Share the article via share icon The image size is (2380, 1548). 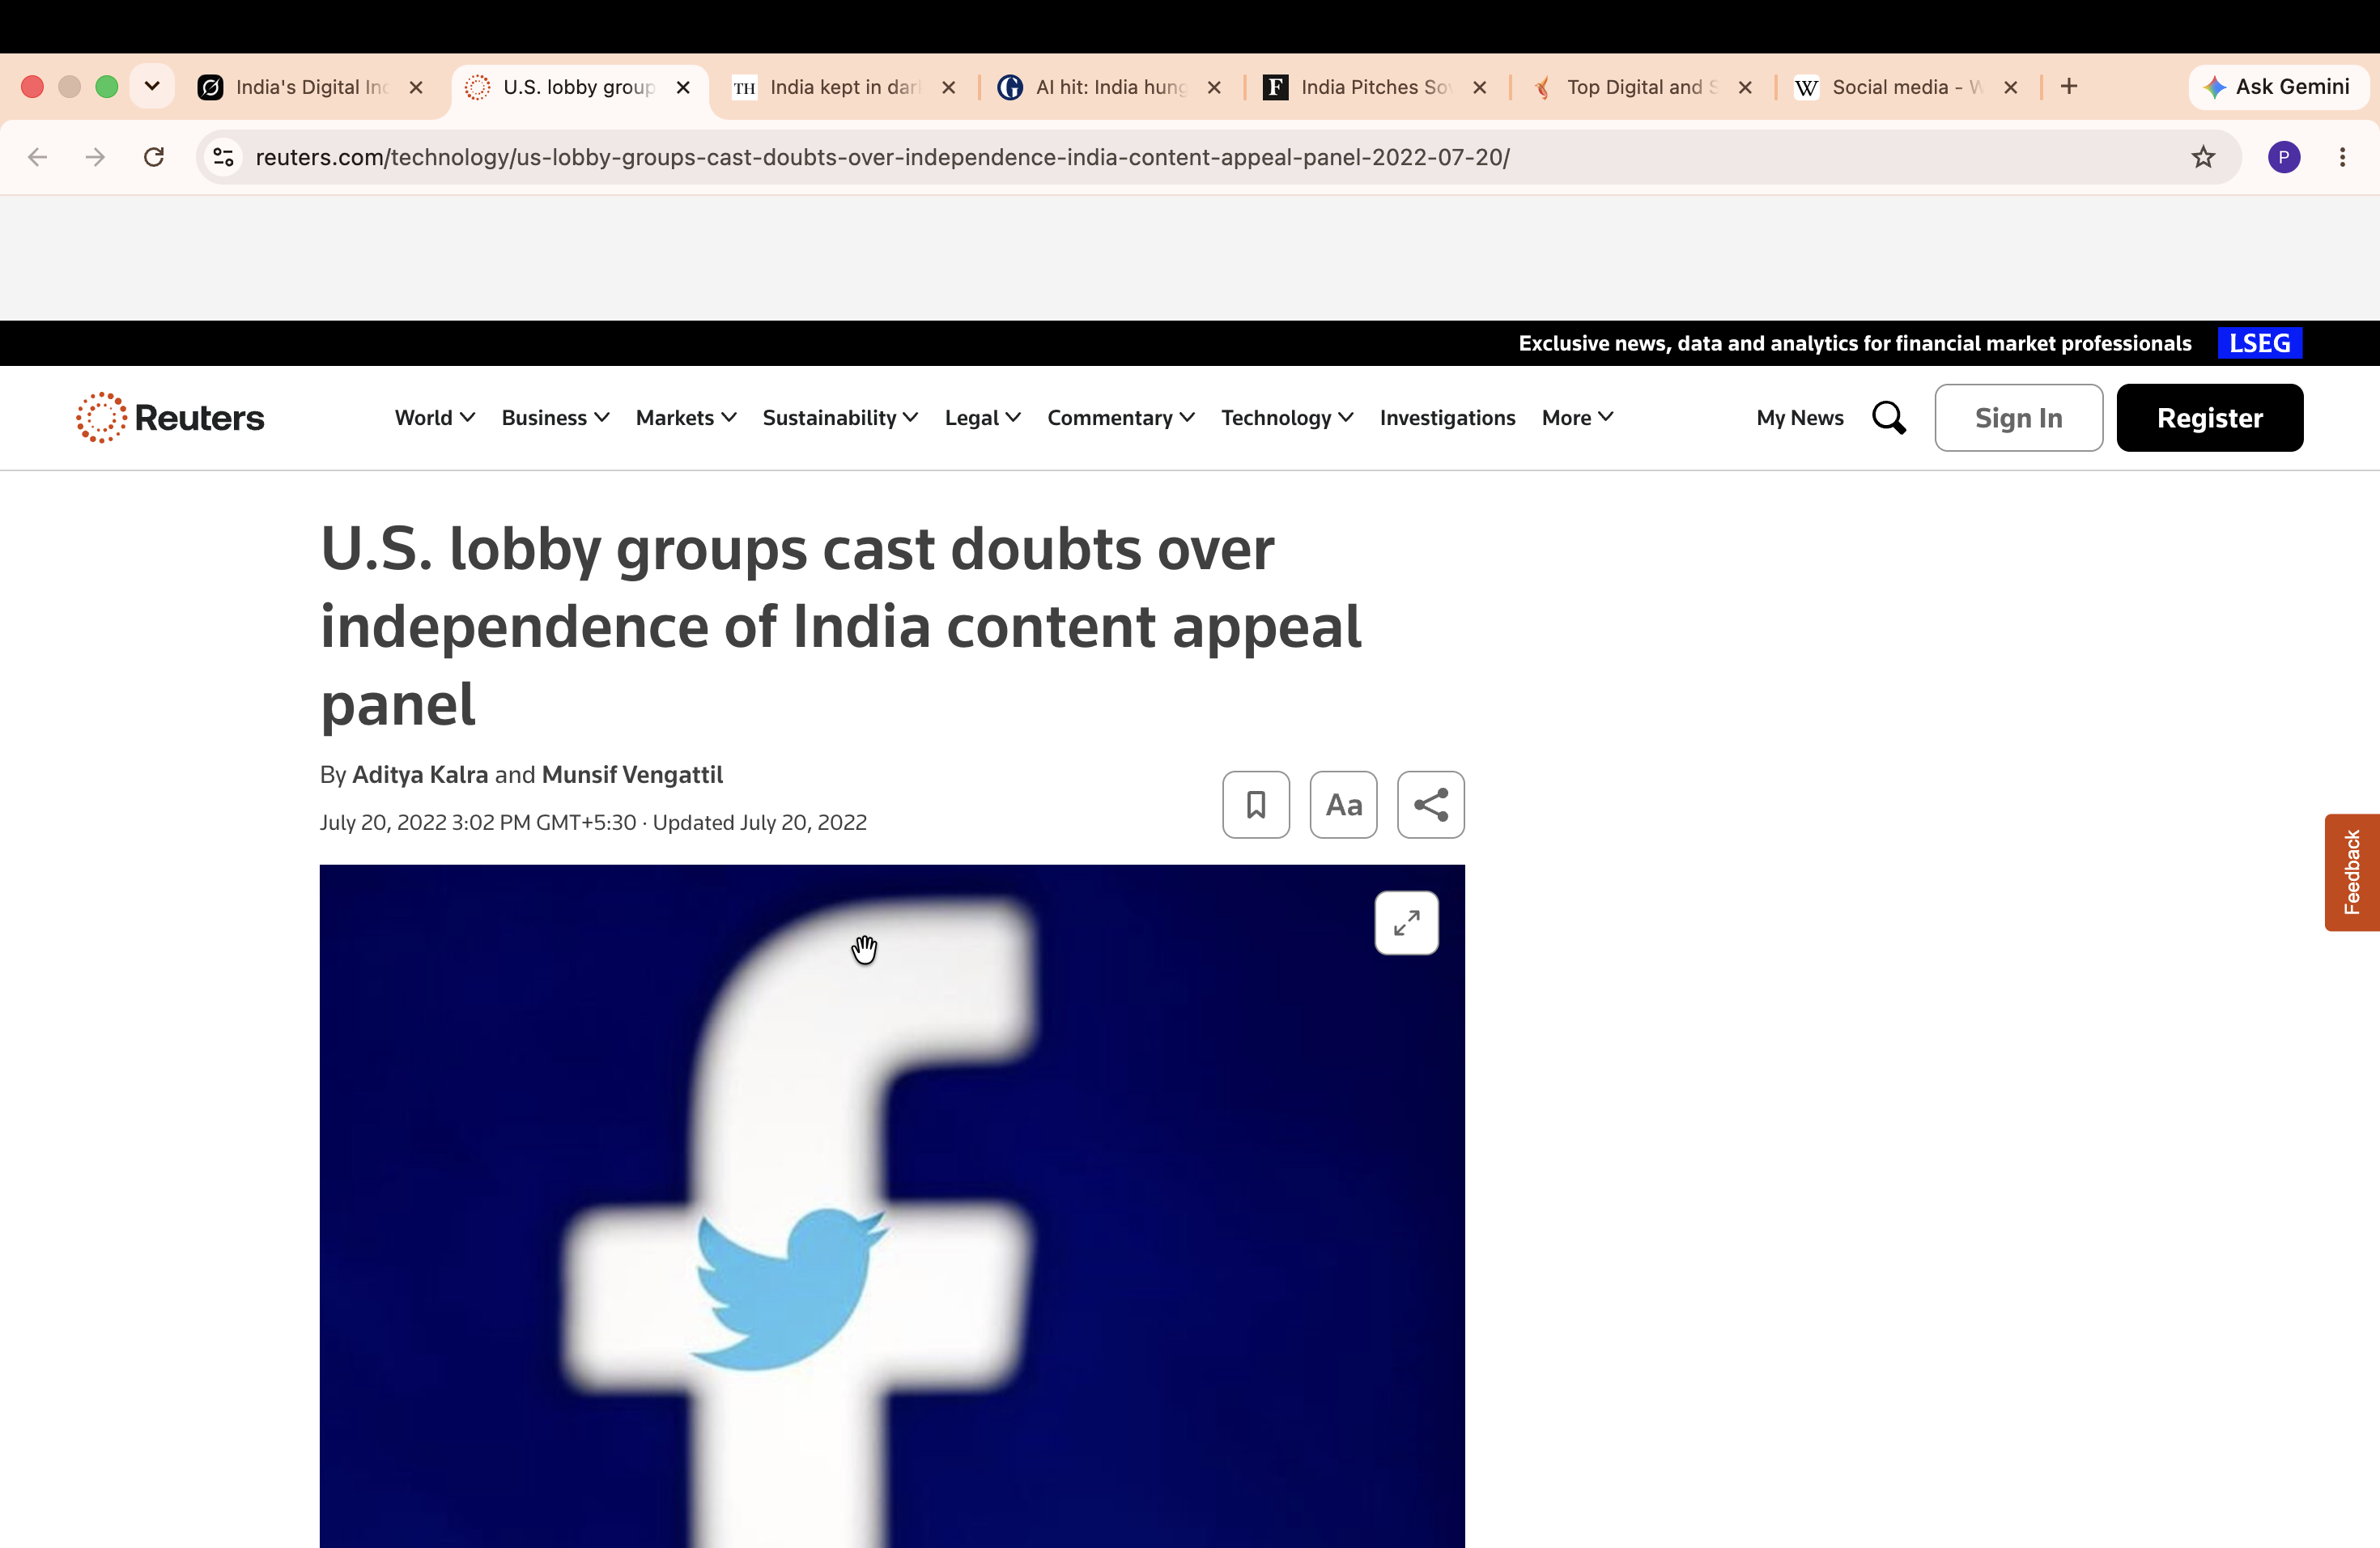tap(1430, 804)
